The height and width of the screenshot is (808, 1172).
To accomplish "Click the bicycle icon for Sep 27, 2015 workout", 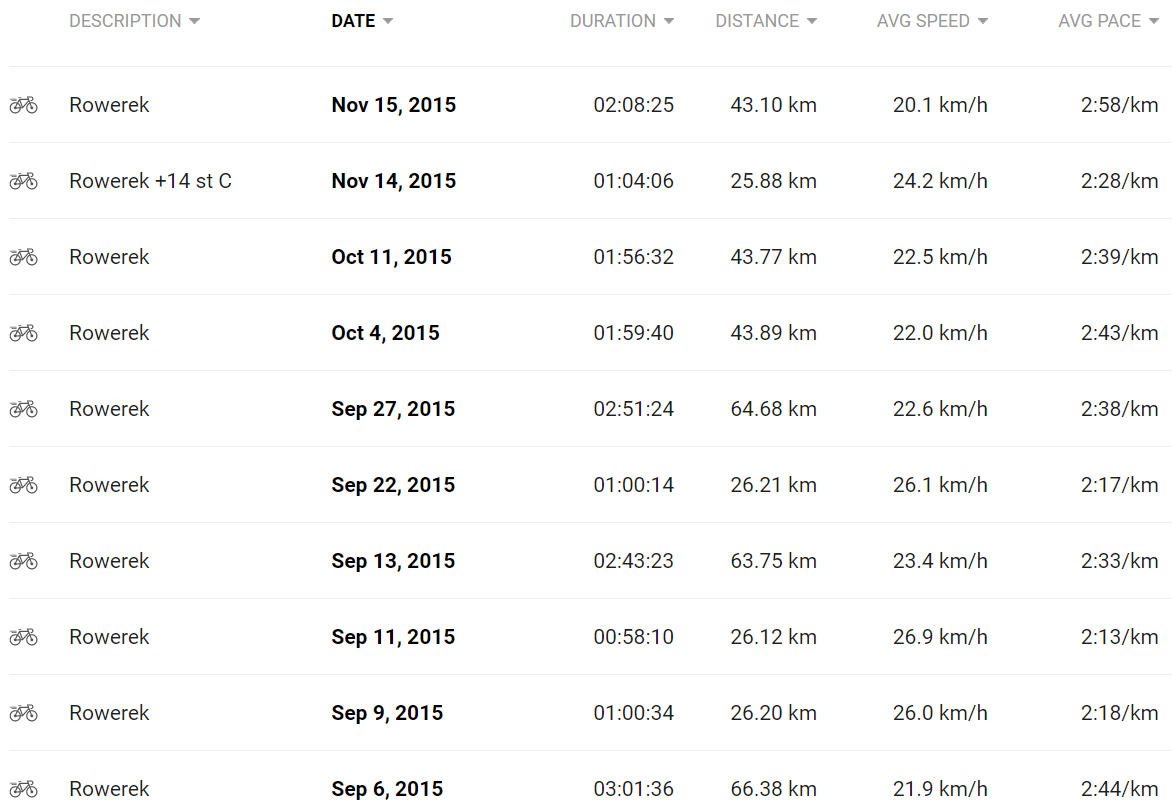I will [x=23, y=409].
